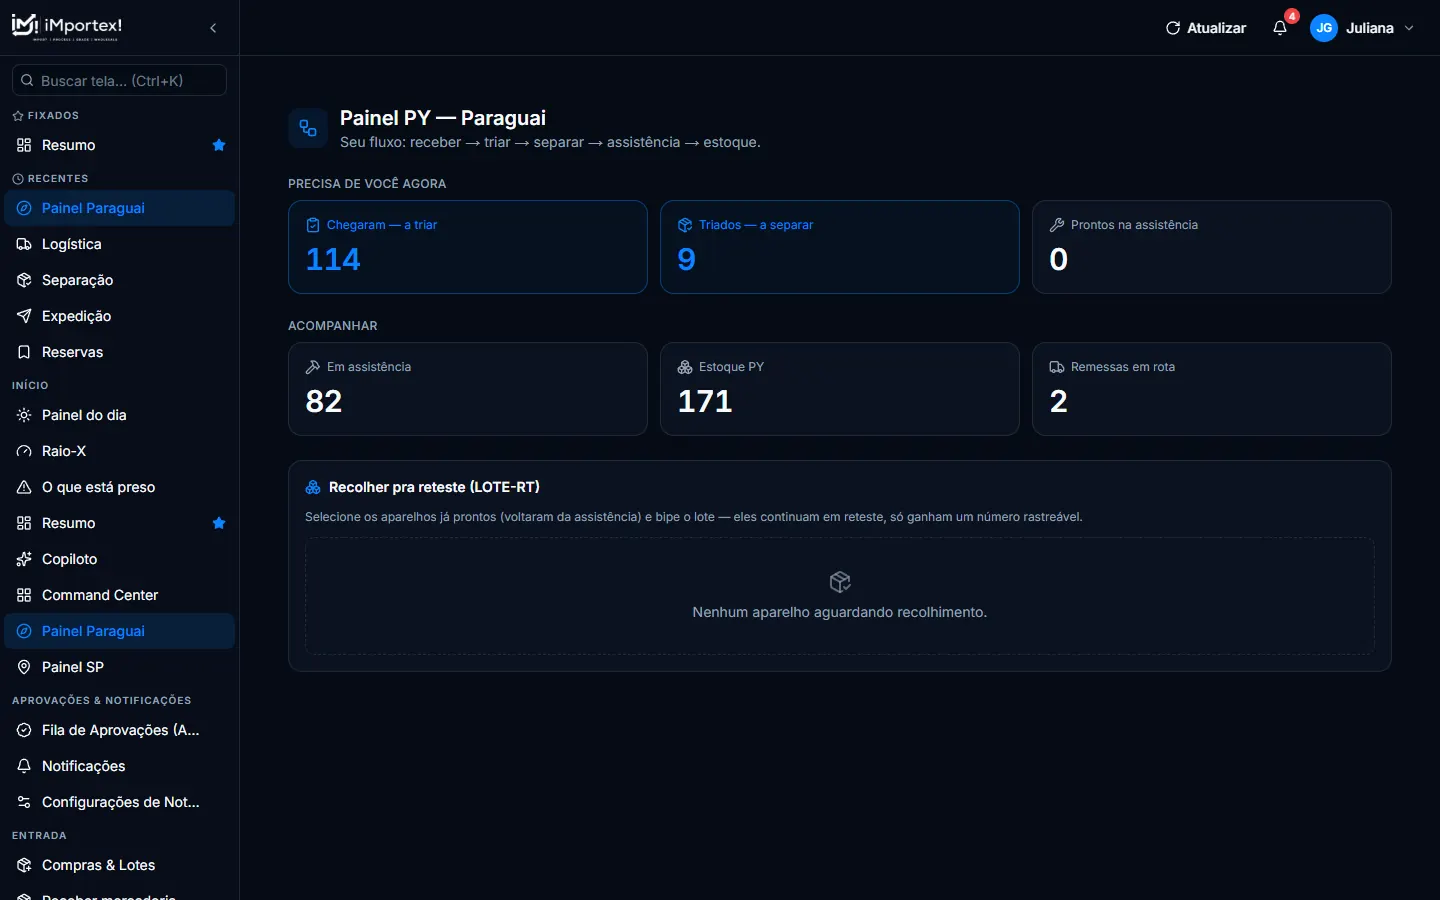Open Compras & Lotes in Entrada
The height and width of the screenshot is (900, 1440).
119,865
